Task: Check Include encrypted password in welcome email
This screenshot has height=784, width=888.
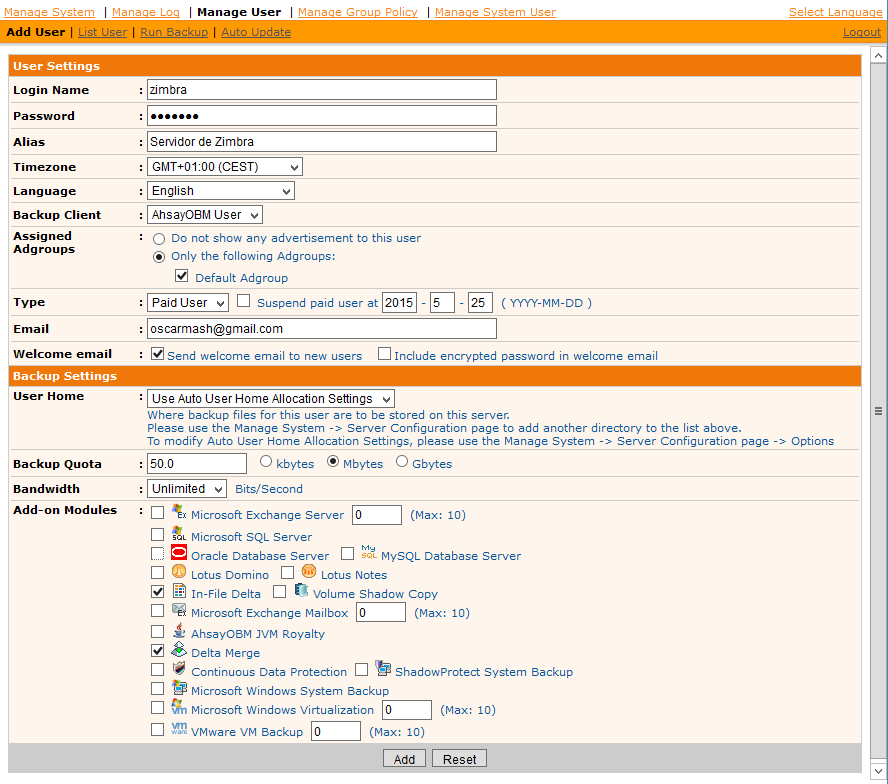Action: 385,354
